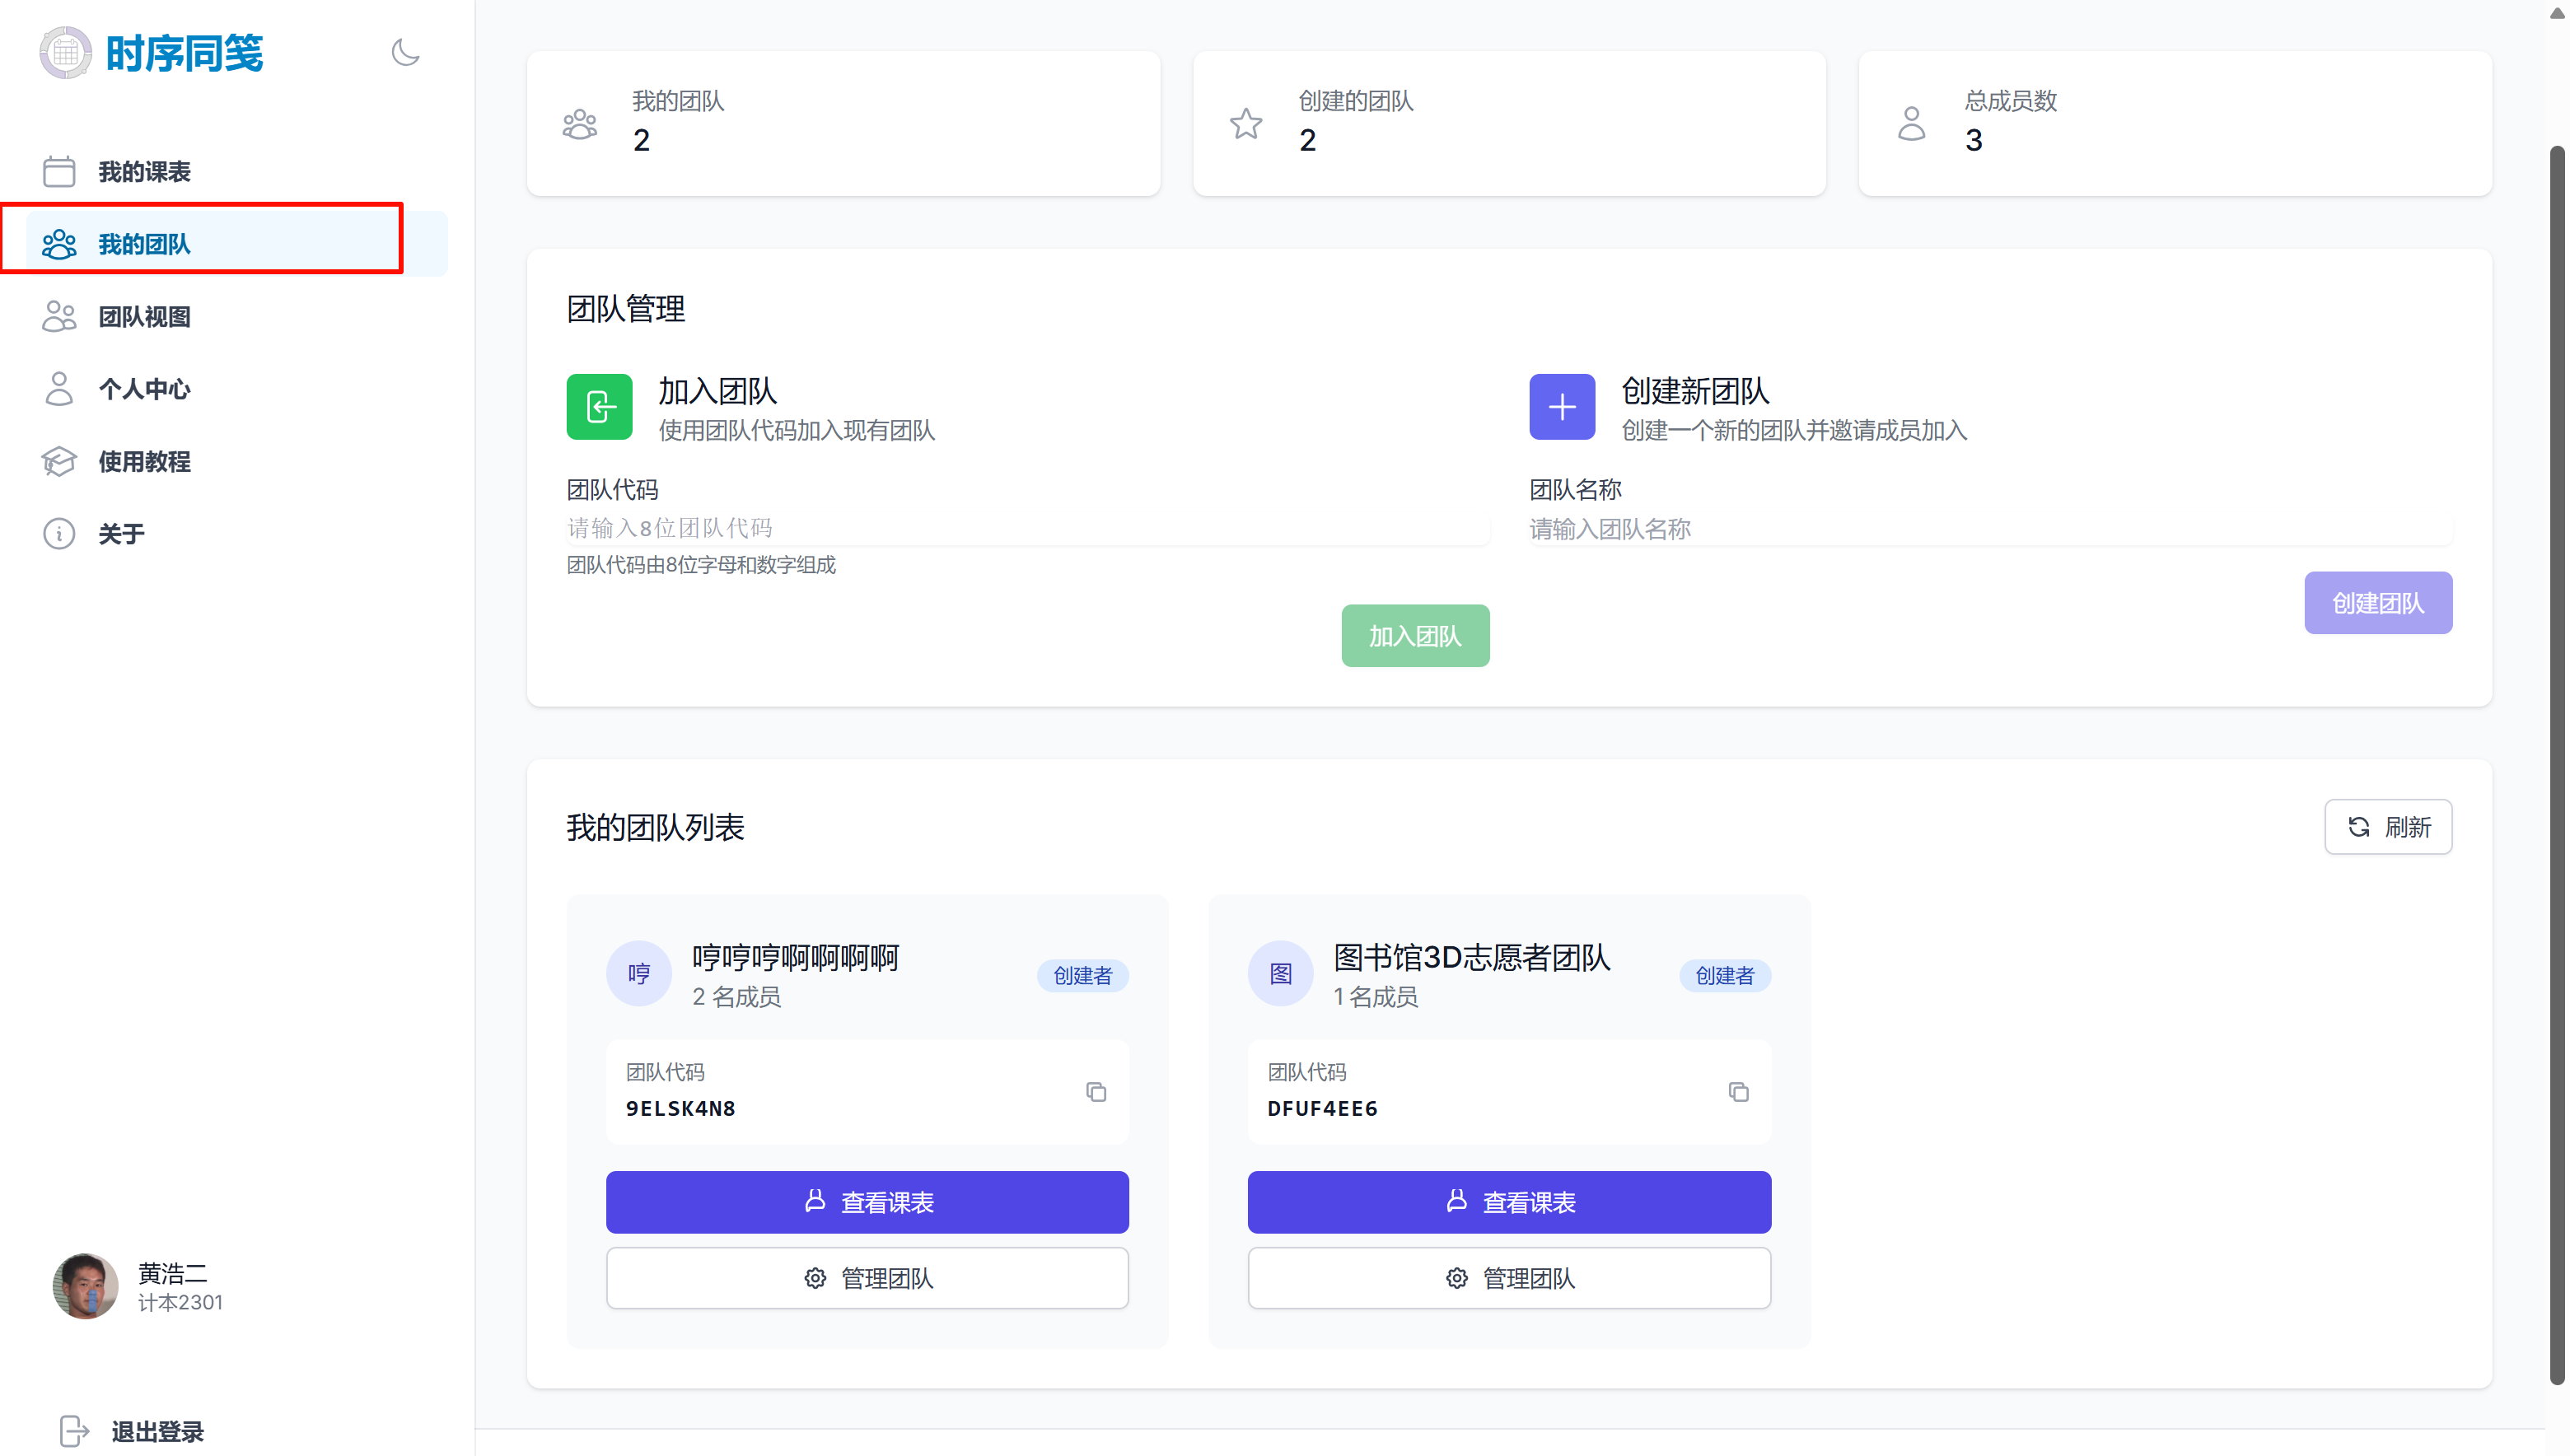
Task: Click the 图 team avatar icon
Action: coord(1280,973)
